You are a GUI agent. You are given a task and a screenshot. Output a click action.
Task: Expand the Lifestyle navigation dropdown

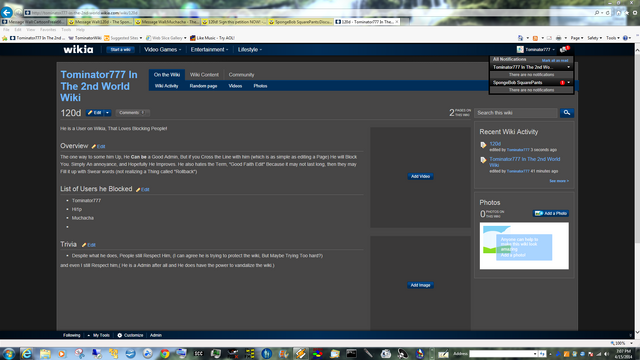point(250,49)
